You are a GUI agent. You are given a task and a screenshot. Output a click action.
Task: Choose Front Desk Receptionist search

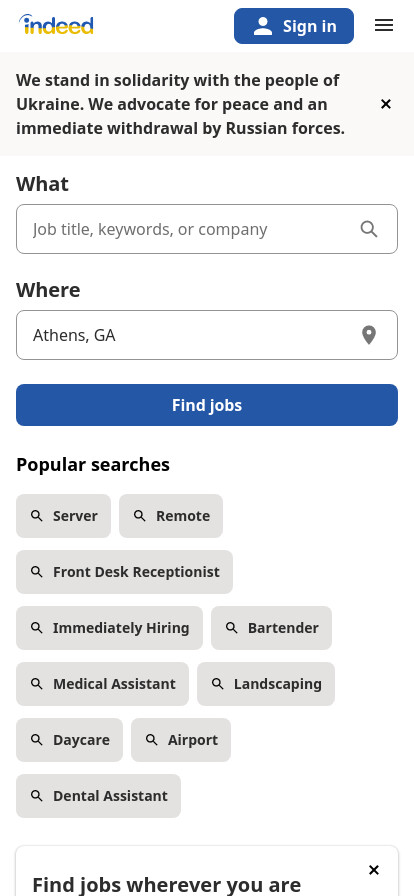tap(125, 572)
